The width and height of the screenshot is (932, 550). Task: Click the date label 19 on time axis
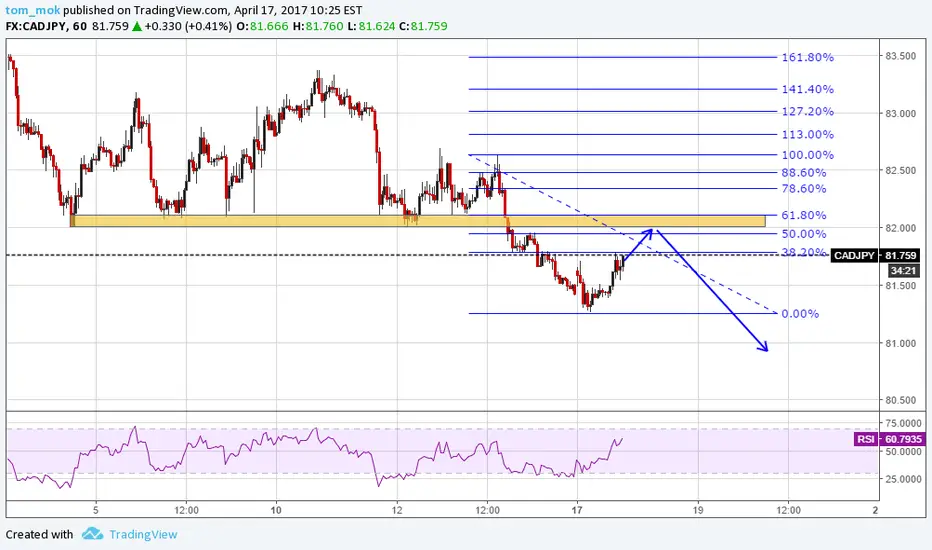coord(698,510)
